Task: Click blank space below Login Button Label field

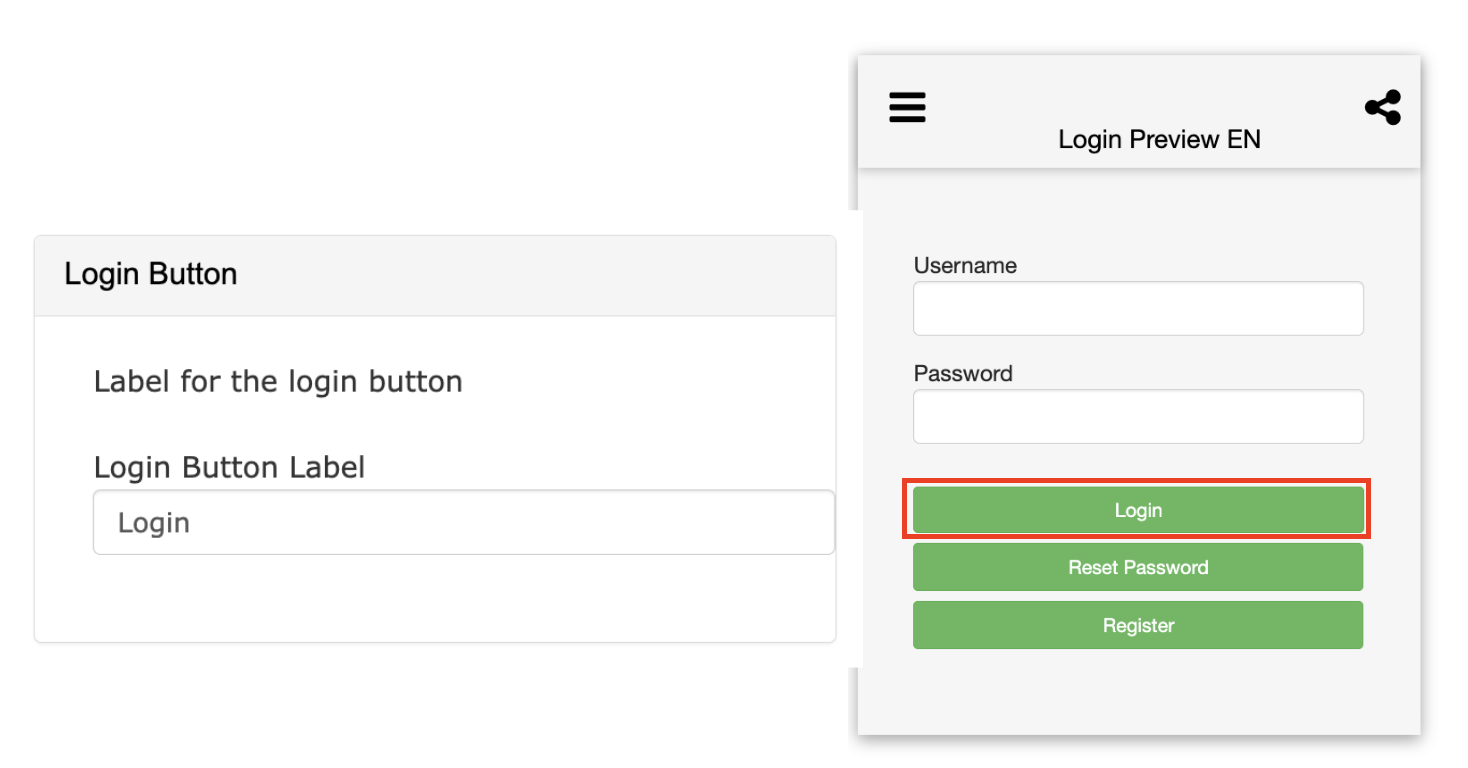Action: 435,600
